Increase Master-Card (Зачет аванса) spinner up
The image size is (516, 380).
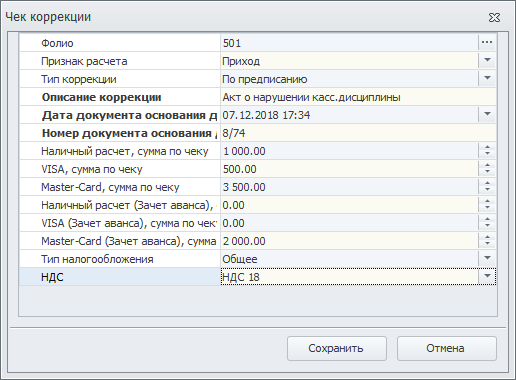point(487,237)
